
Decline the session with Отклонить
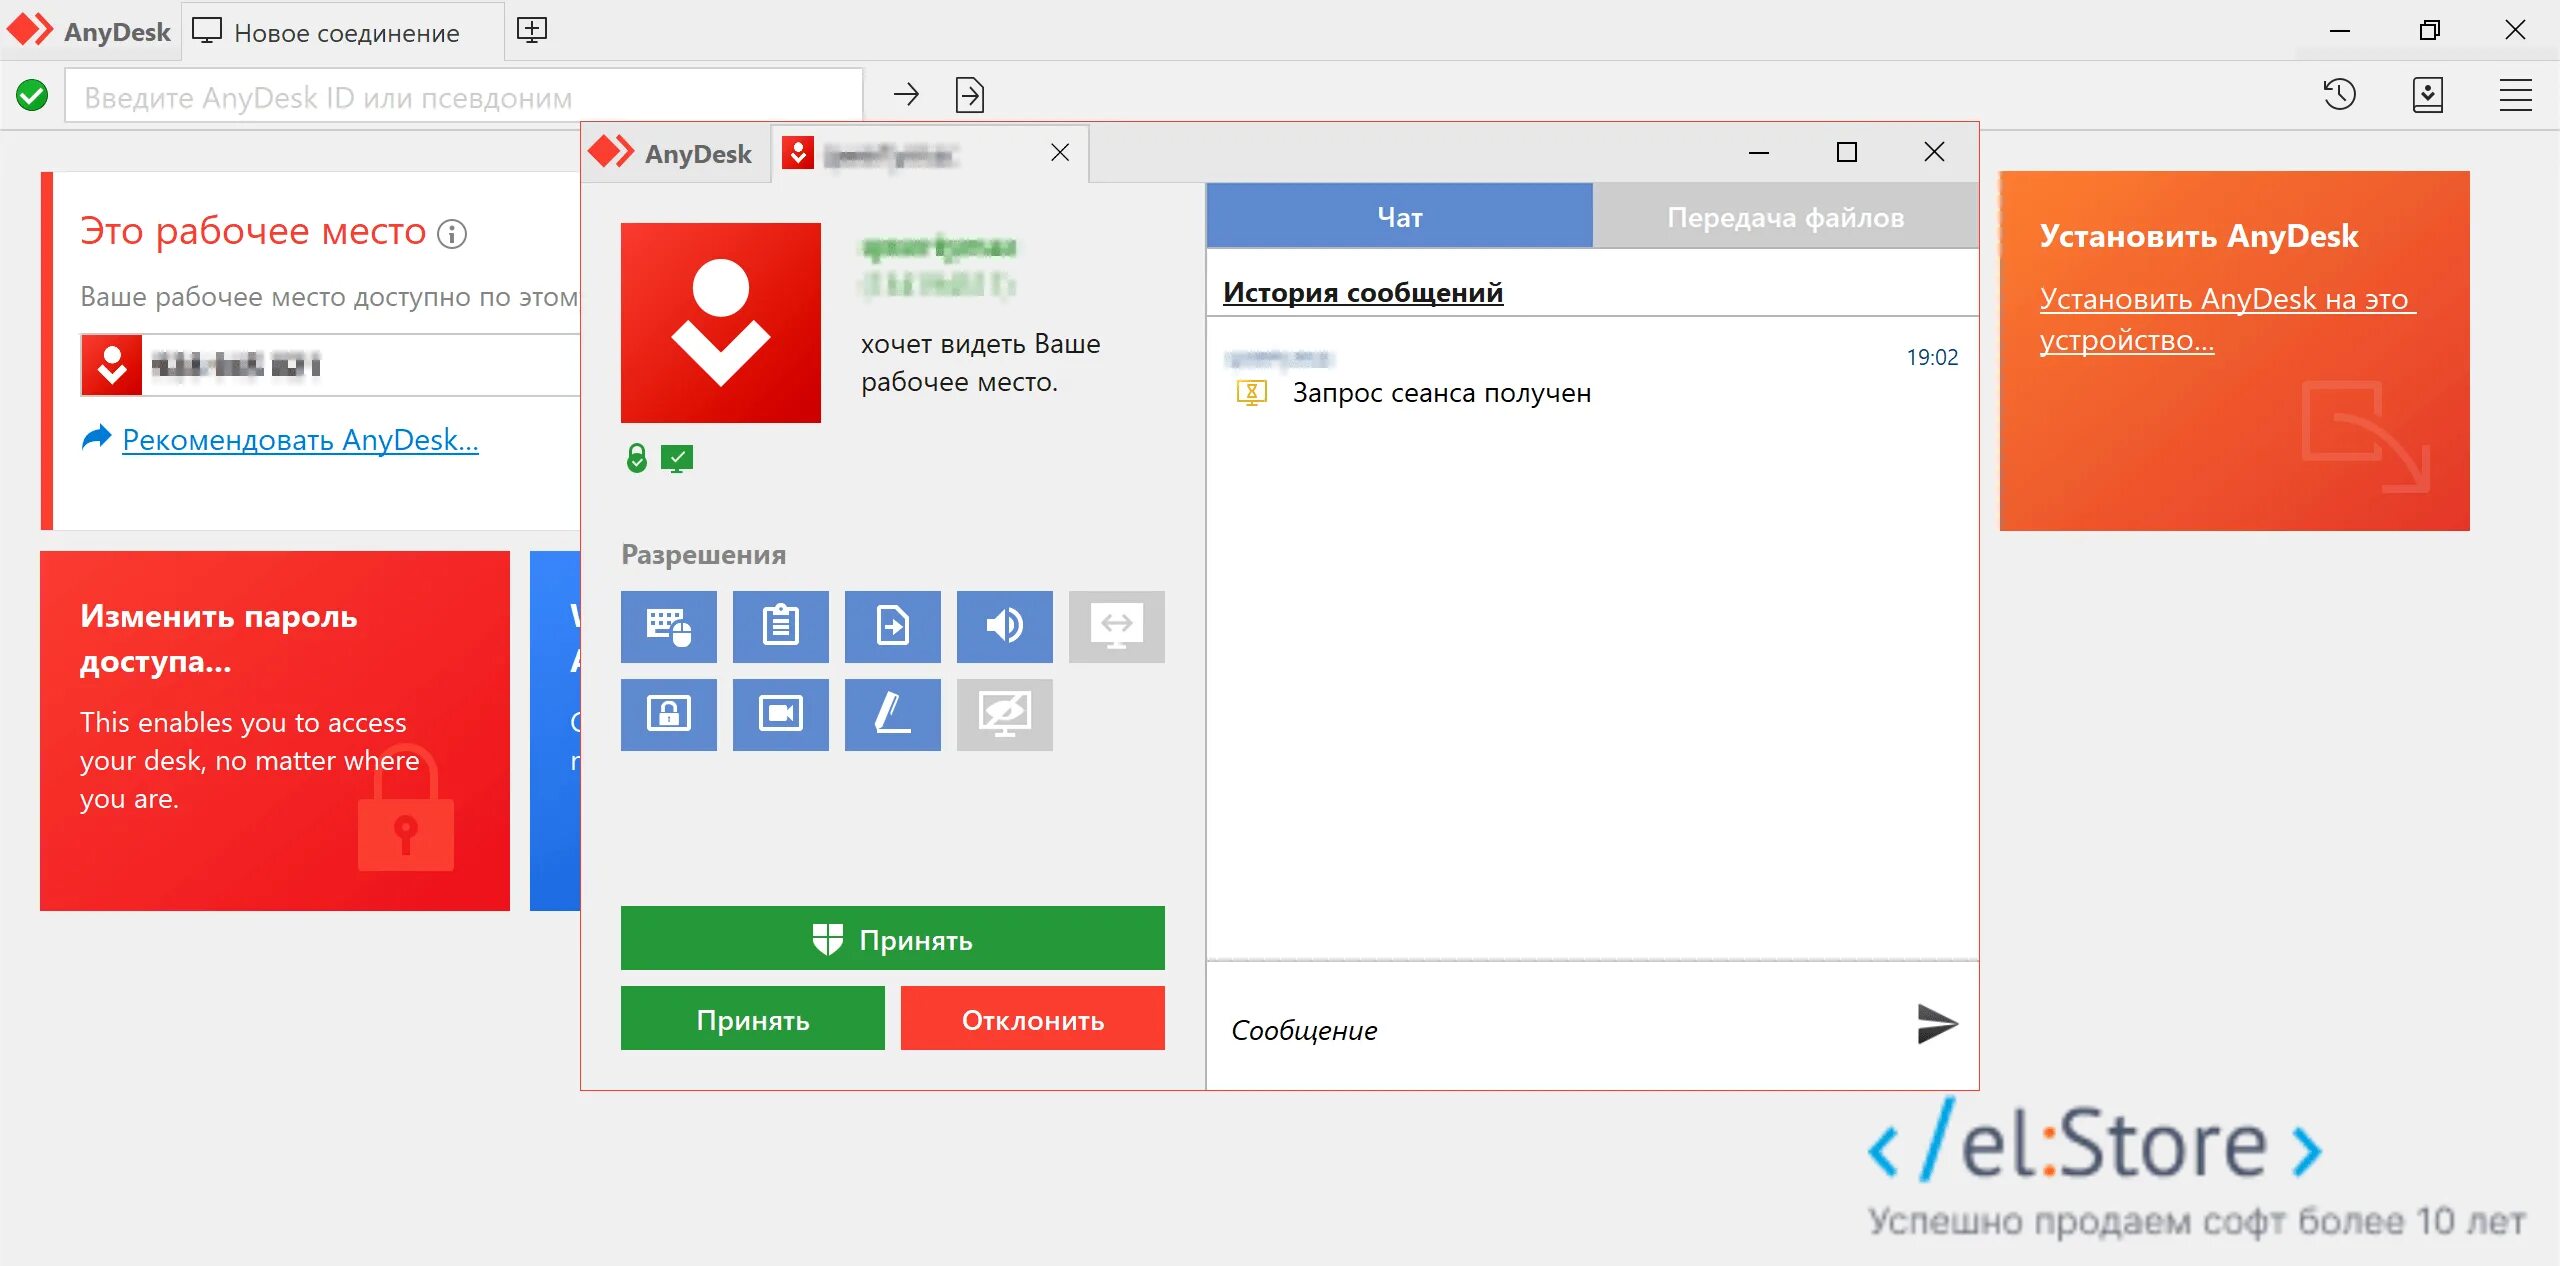click(x=1032, y=1019)
